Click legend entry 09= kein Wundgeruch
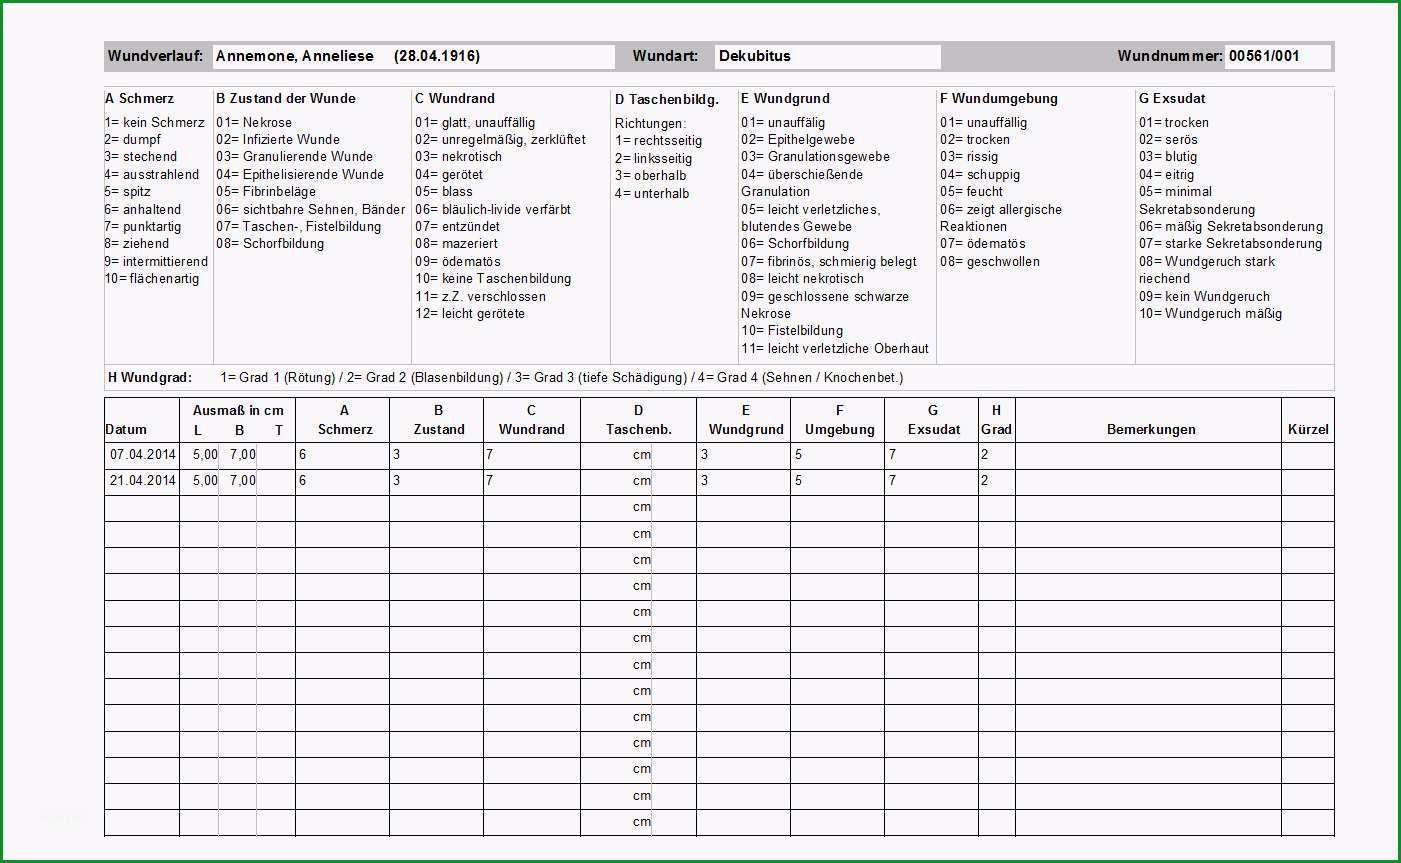Image resolution: width=1401 pixels, height=863 pixels. click(1204, 297)
